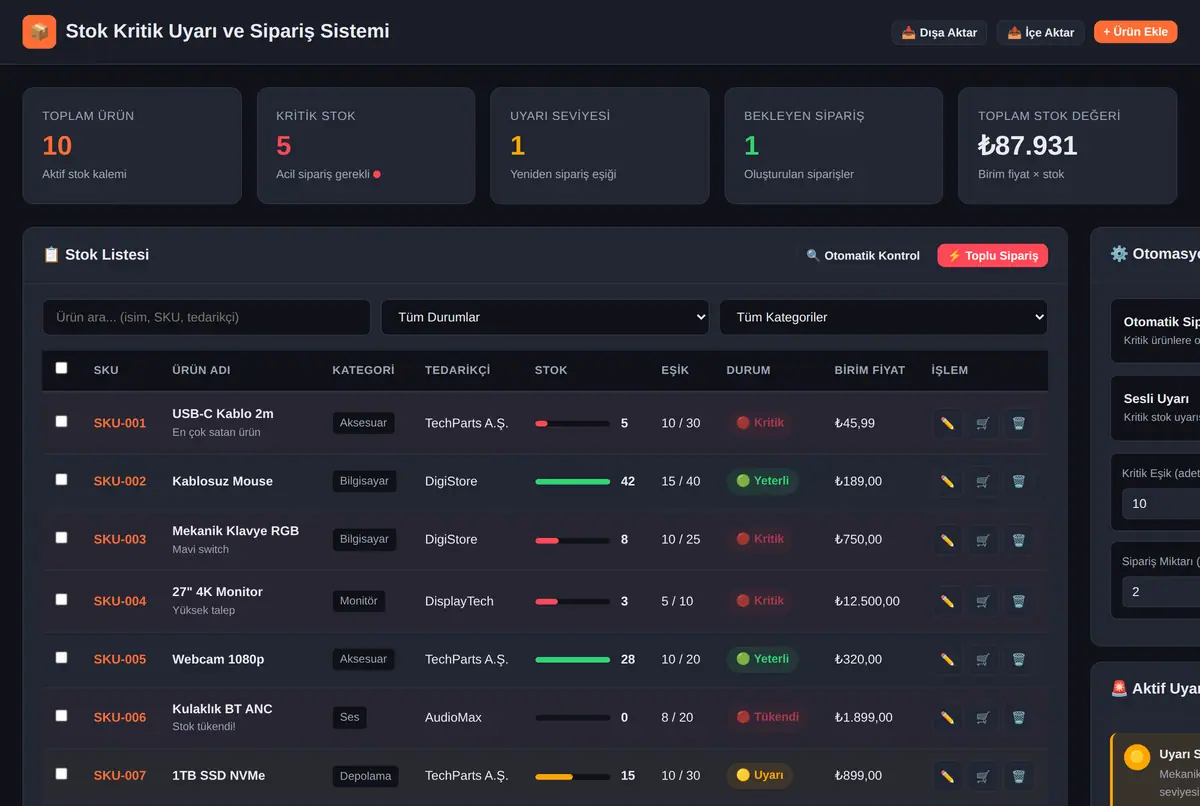
Task: Edit Webcam 1080p with pencil icon
Action: pos(947,659)
